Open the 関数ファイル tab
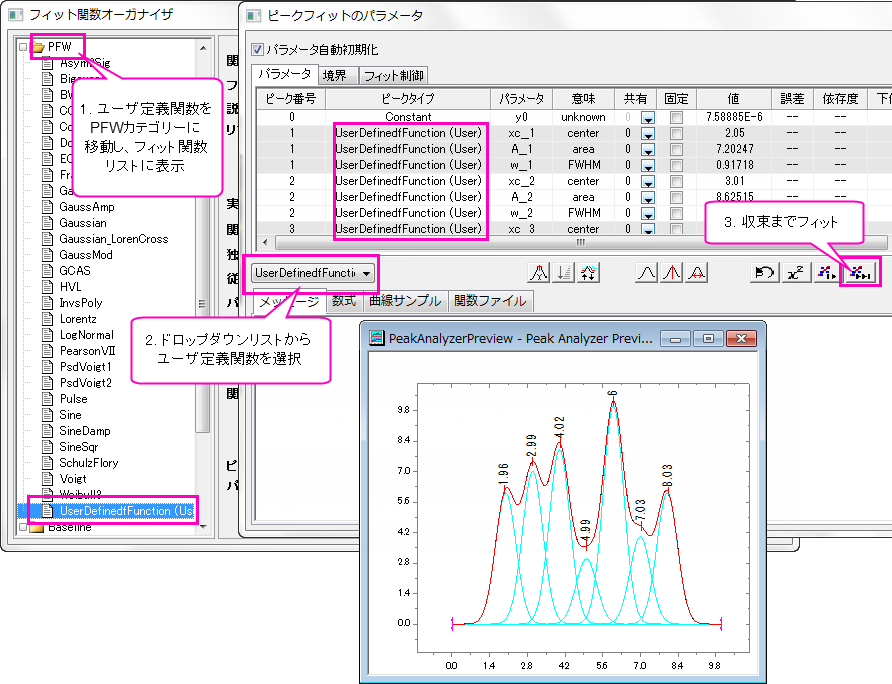 click(490, 300)
